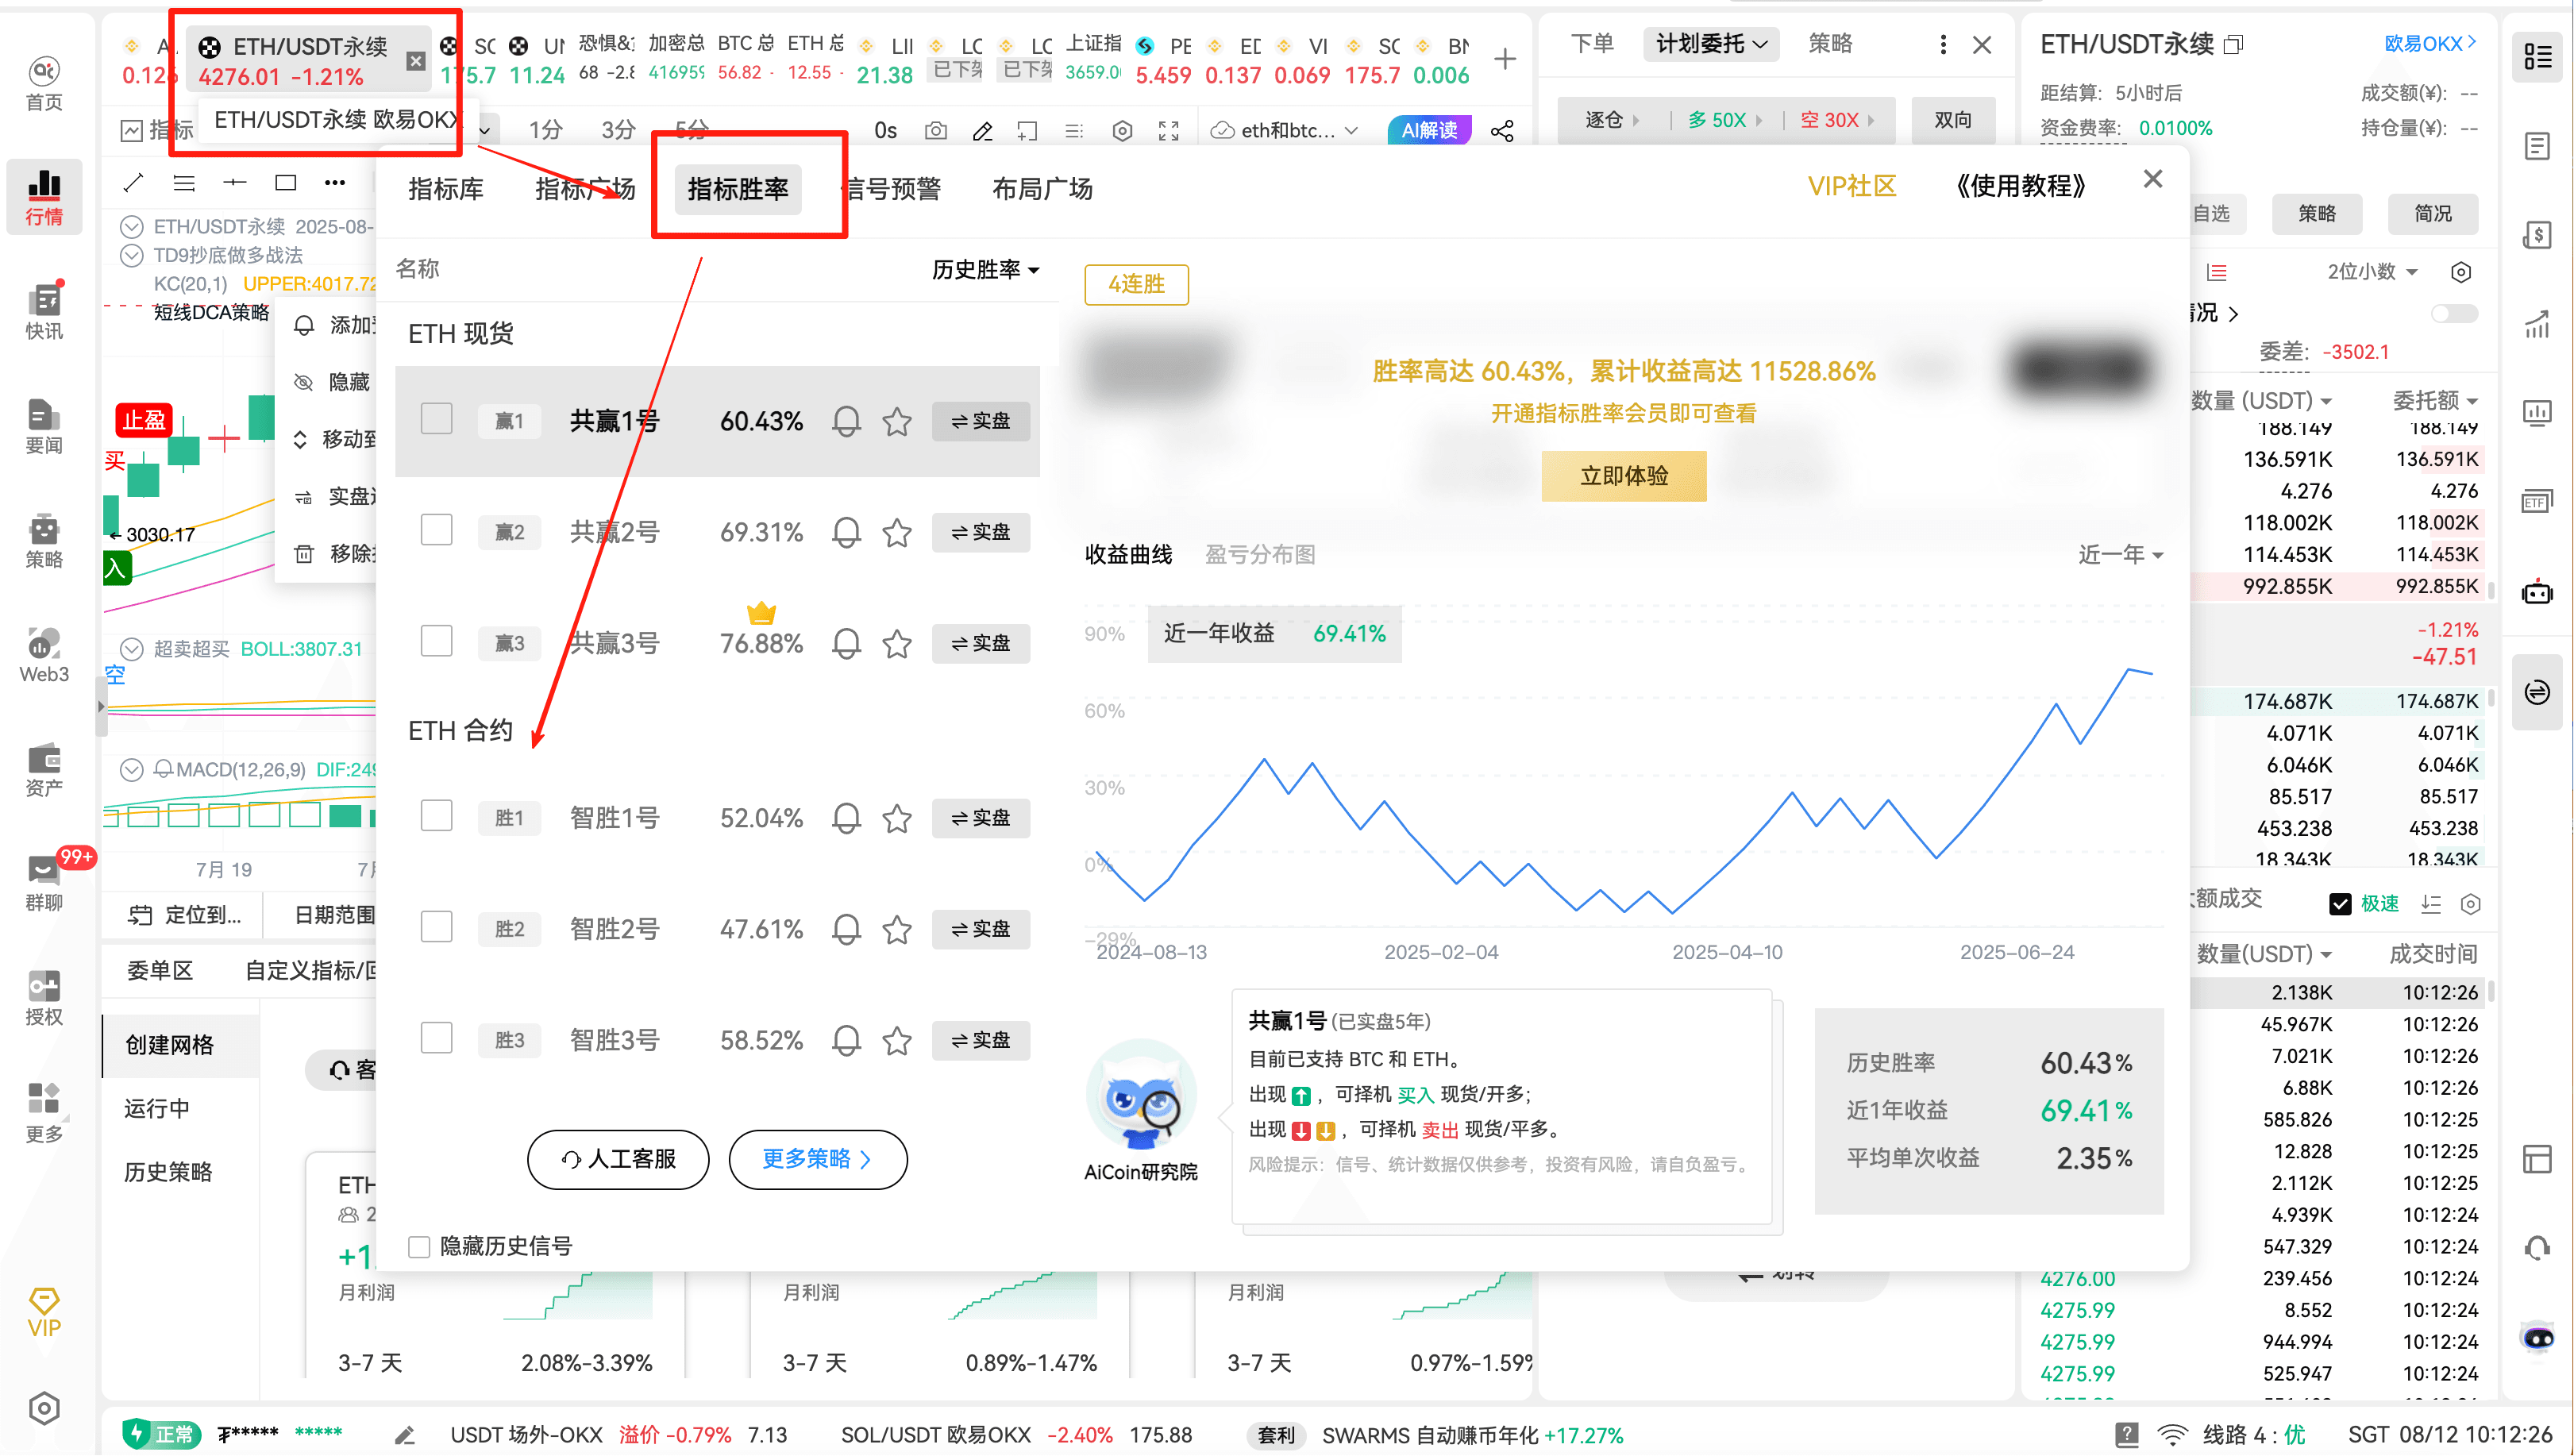Expand the 空 30X leverage selector

1837,120
